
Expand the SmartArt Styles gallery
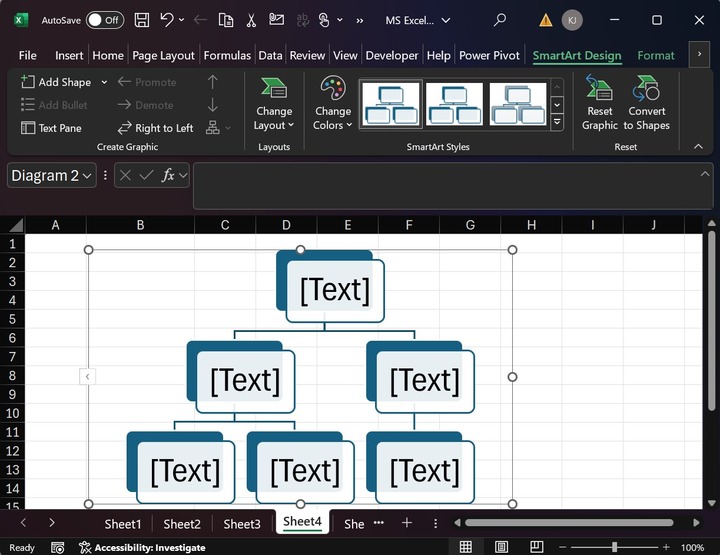coord(557,122)
